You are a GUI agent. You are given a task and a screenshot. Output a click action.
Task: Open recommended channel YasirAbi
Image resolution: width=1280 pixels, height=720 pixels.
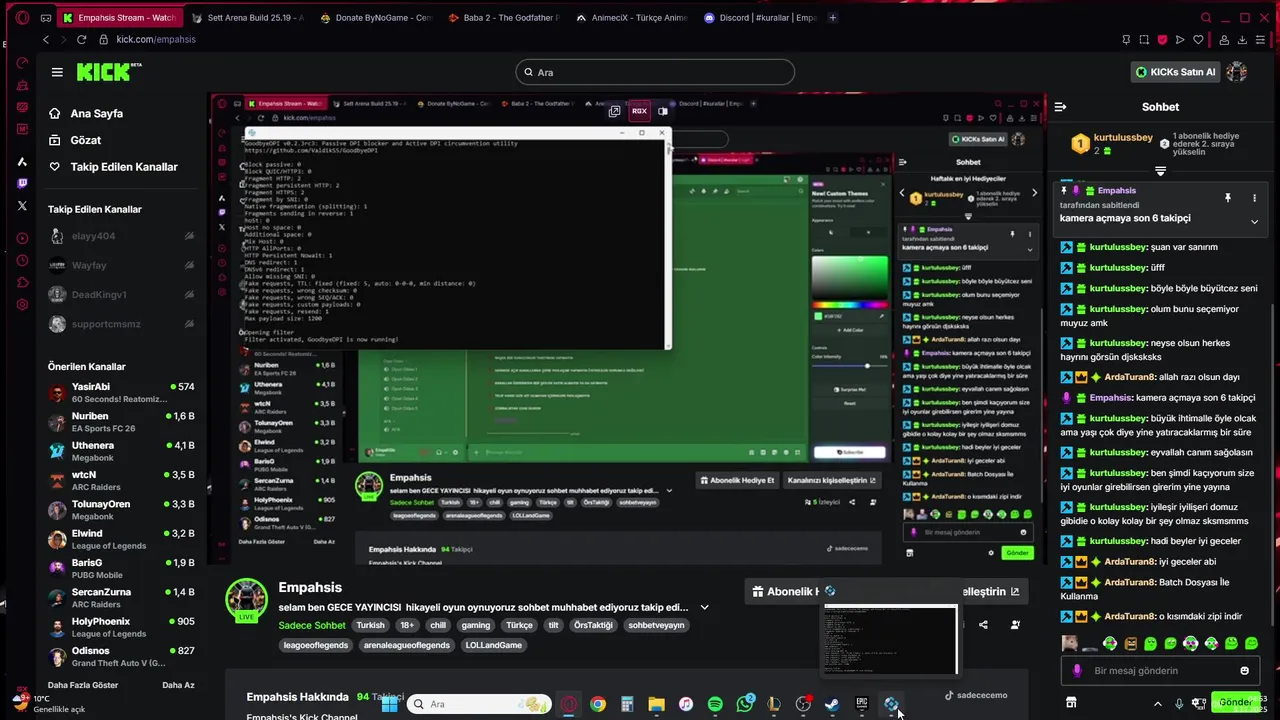pos(121,392)
